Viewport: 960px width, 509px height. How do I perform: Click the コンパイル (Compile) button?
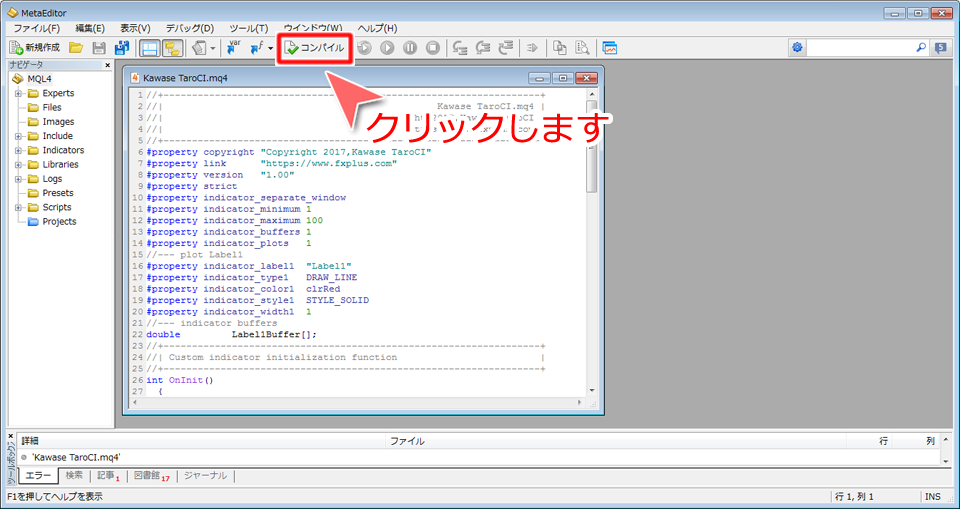point(315,47)
